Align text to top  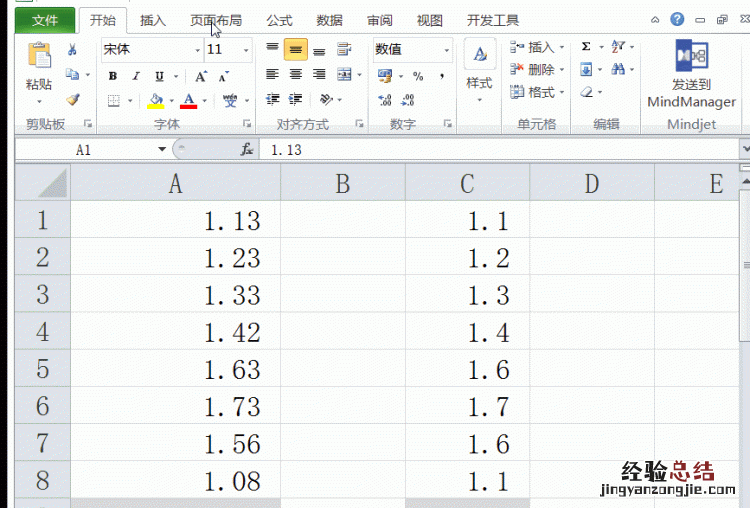[272, 47]
